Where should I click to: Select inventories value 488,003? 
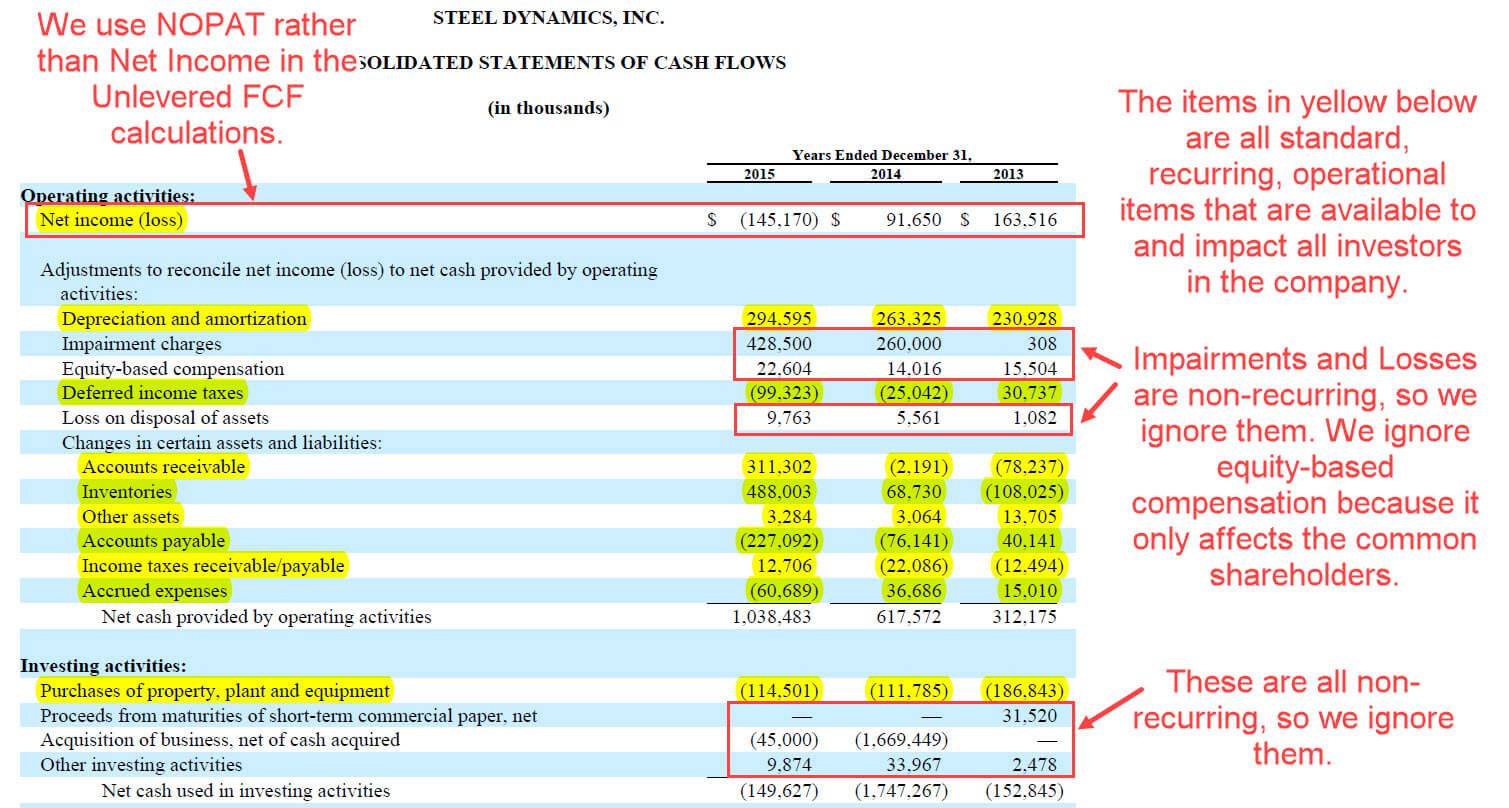click(780, 492)
